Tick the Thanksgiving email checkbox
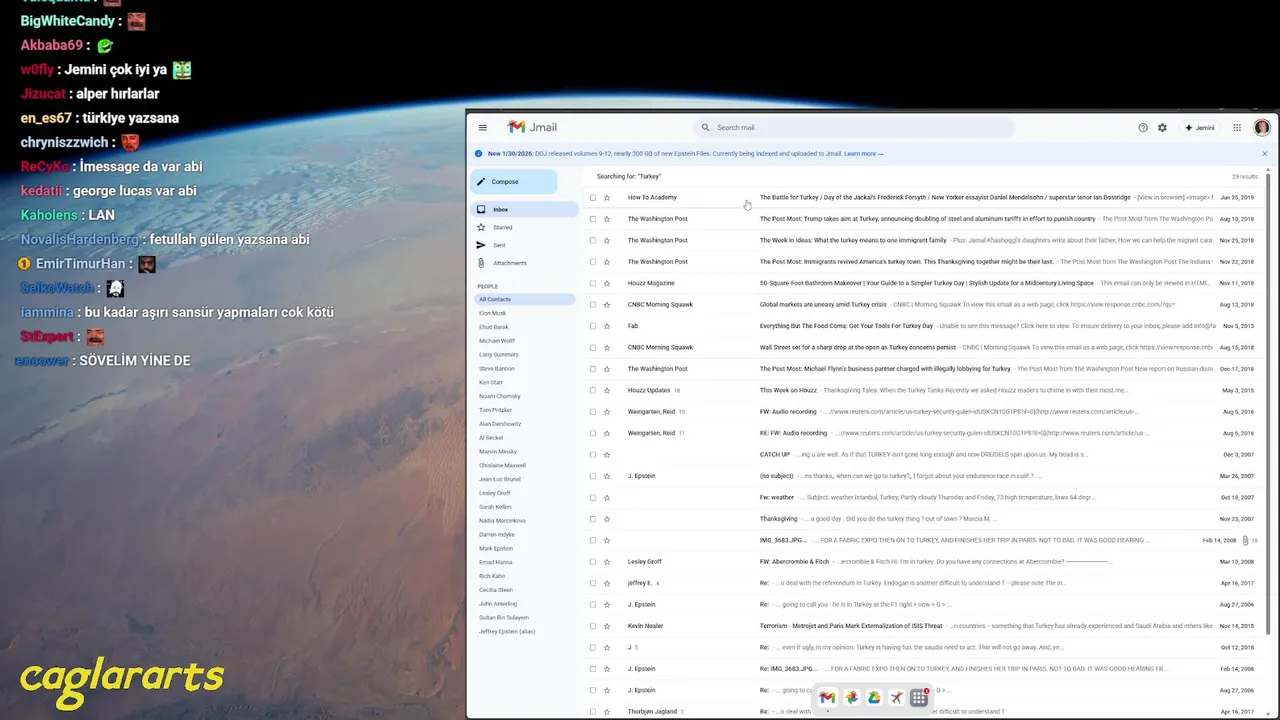This screenshot has width=1280, height=720. pyautogui.click(x=593, y=519)
